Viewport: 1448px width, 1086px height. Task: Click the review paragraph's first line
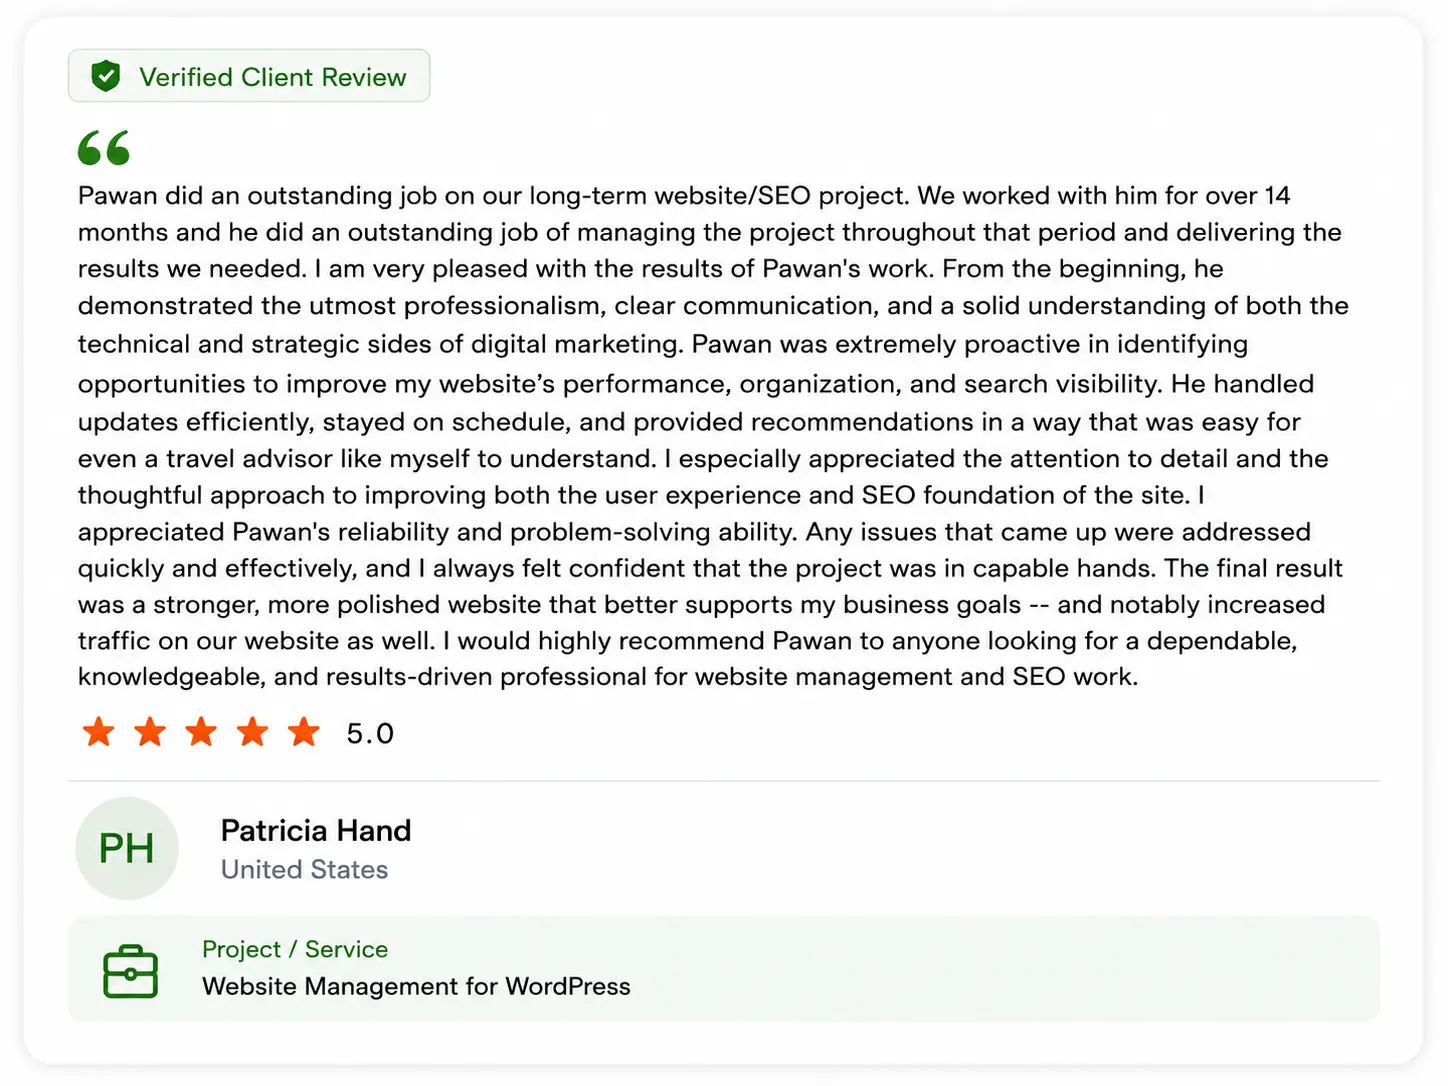(684, 195)
